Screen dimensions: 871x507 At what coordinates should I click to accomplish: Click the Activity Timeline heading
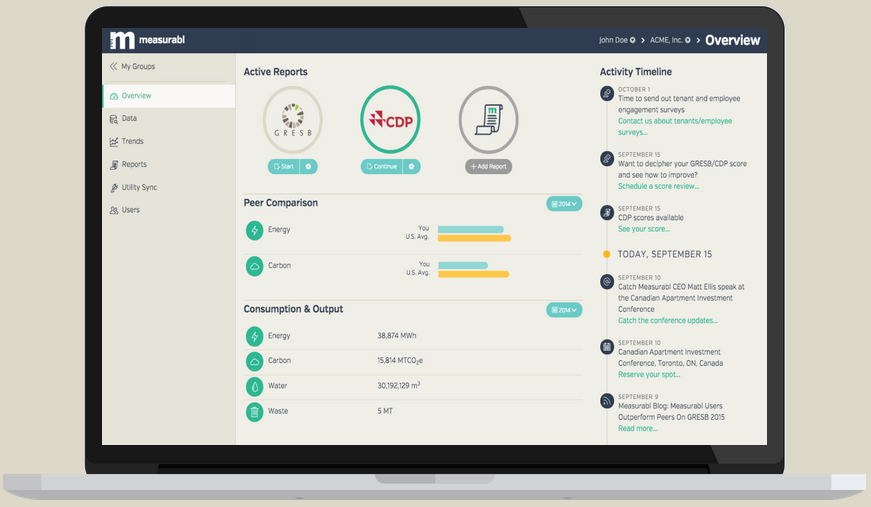(635, 72)
